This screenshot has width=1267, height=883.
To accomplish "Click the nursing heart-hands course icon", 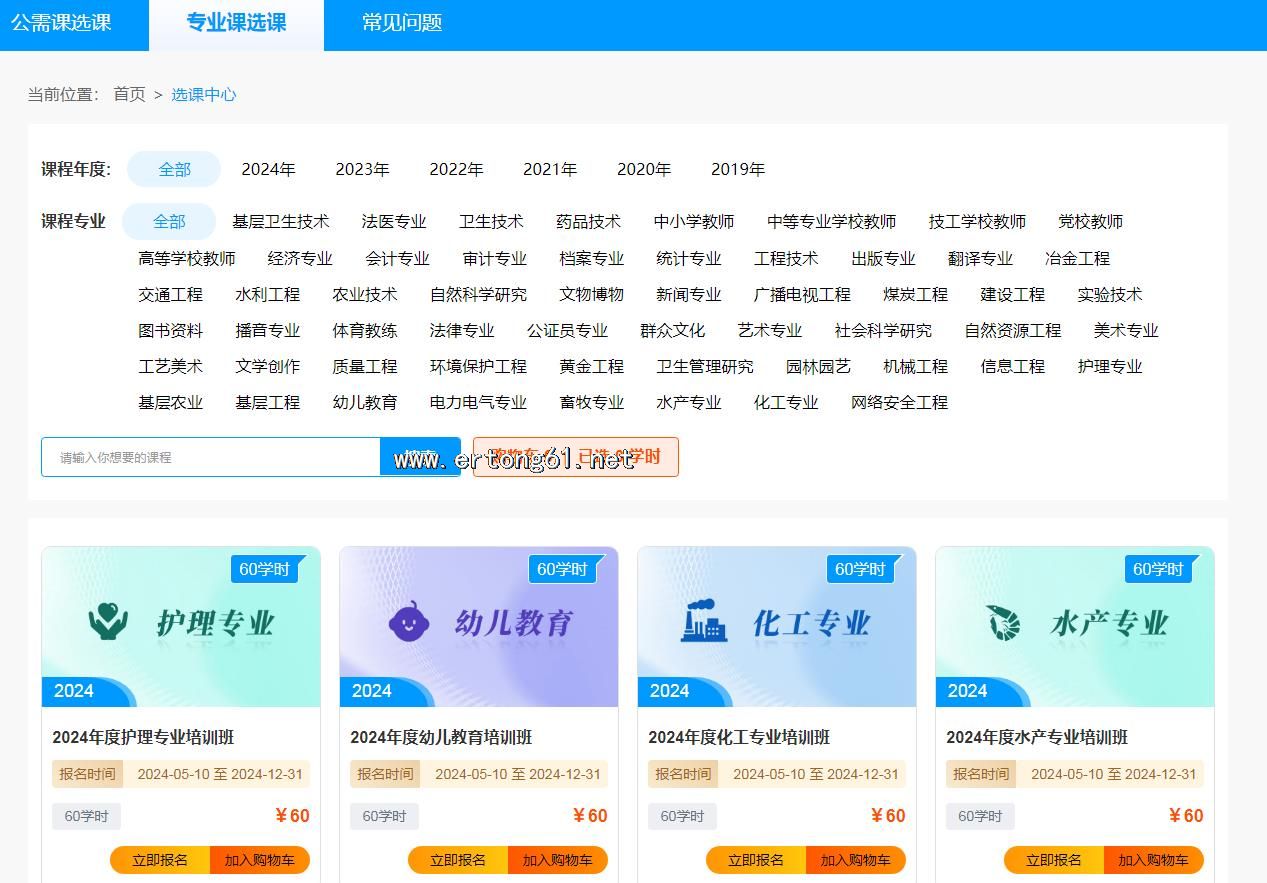I will pos(108,621).
